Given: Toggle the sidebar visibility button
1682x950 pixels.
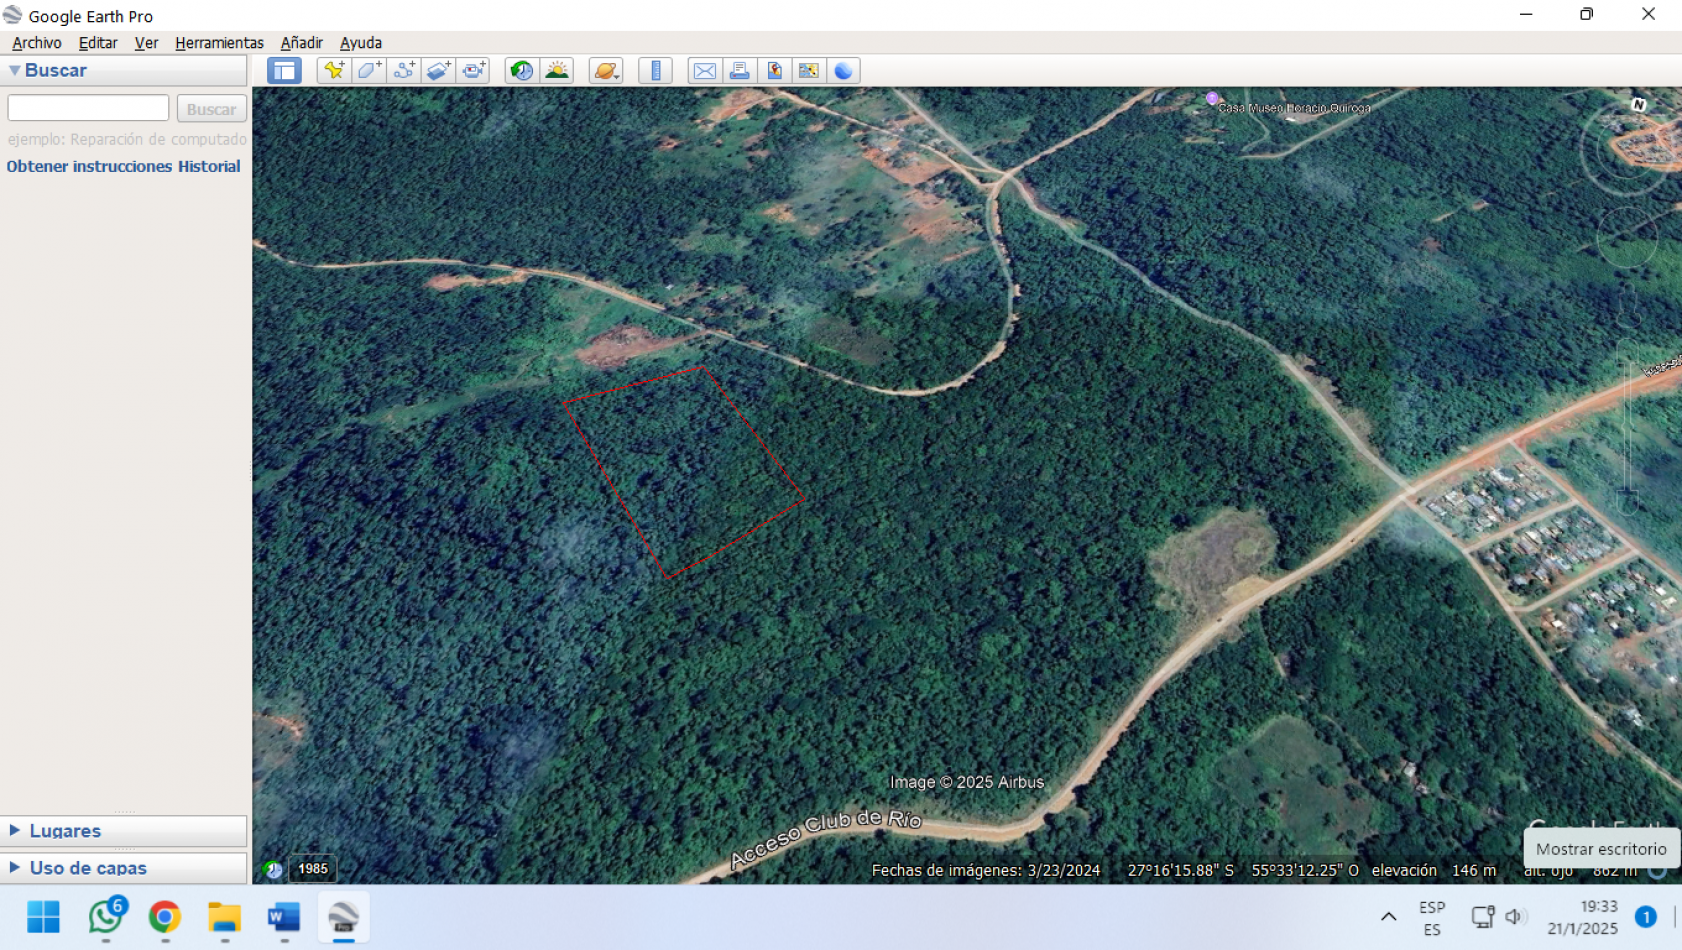Looking at the screenshot, I should click(284, 70).
